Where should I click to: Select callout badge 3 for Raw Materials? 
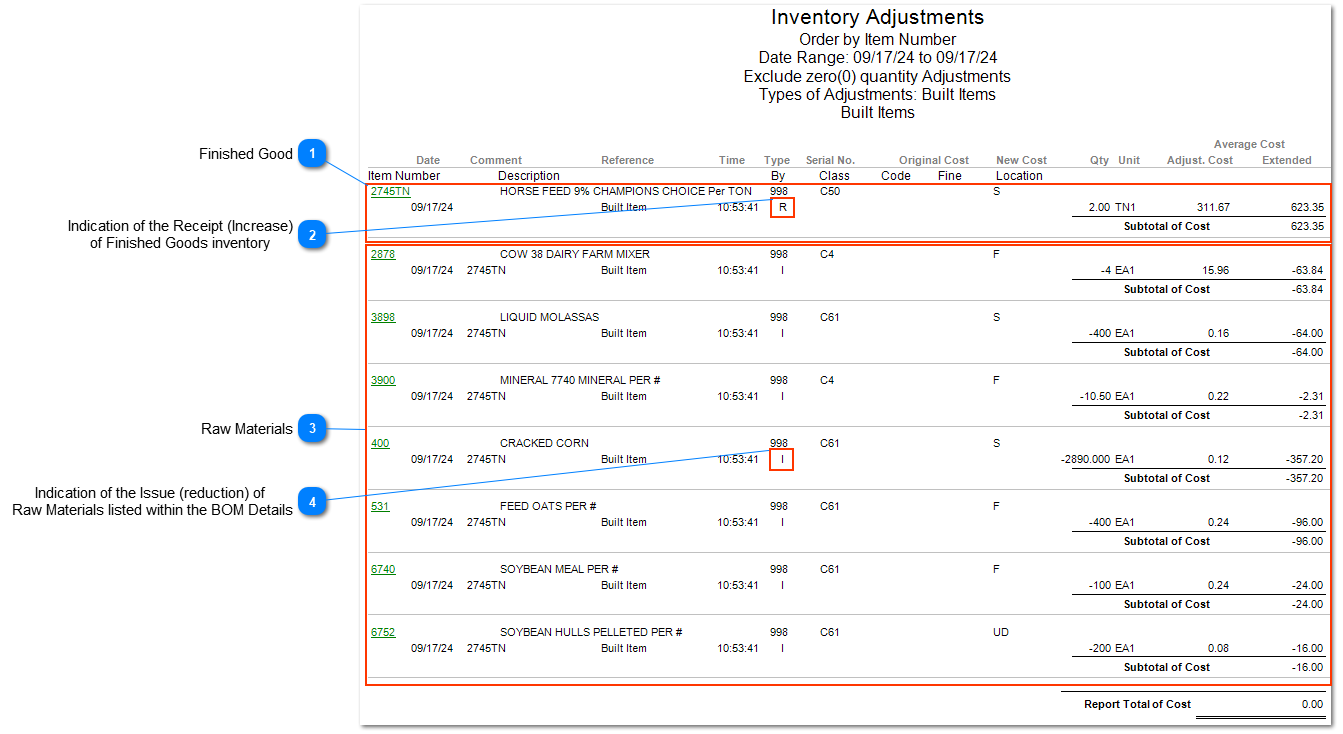pos(313,428)
